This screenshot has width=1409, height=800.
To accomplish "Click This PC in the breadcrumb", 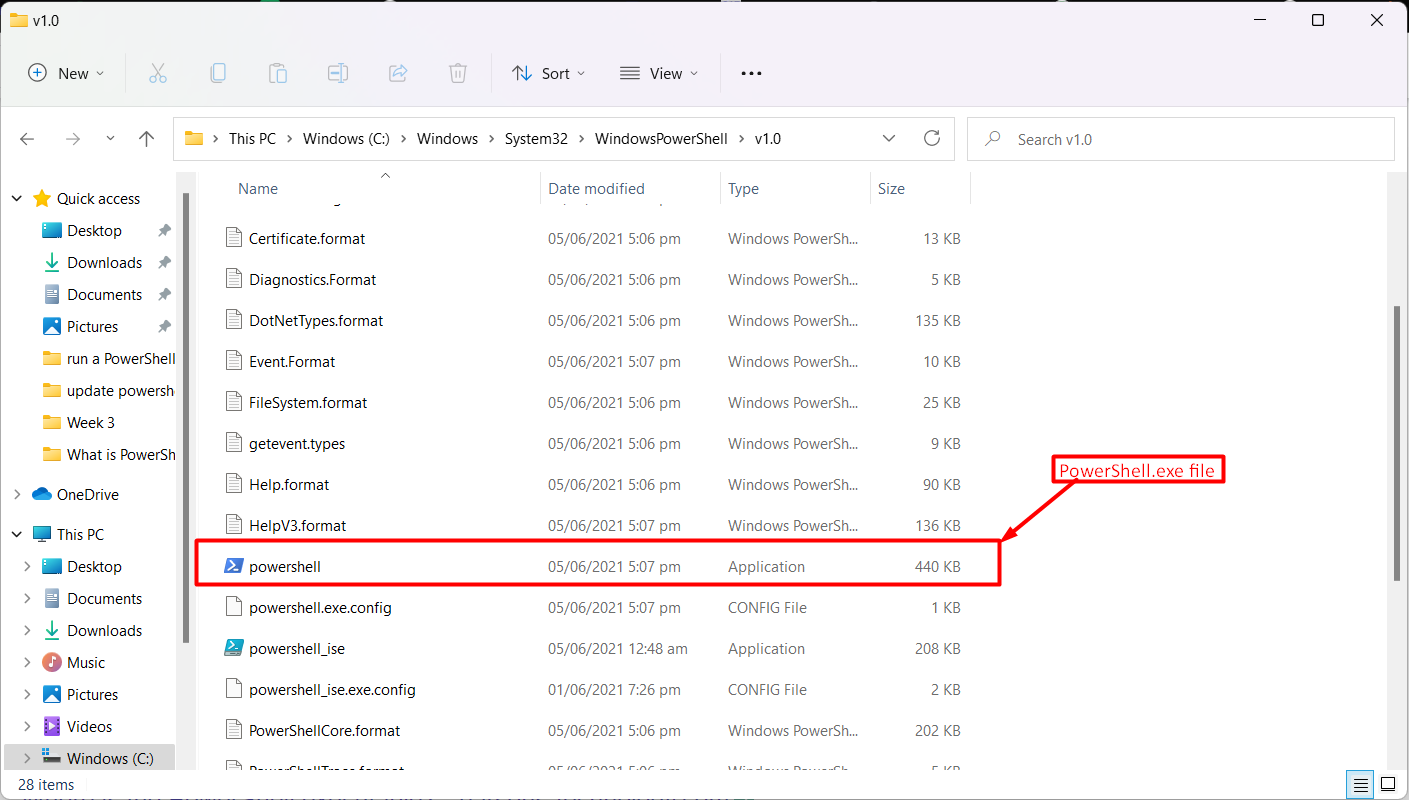I will 252,138.
